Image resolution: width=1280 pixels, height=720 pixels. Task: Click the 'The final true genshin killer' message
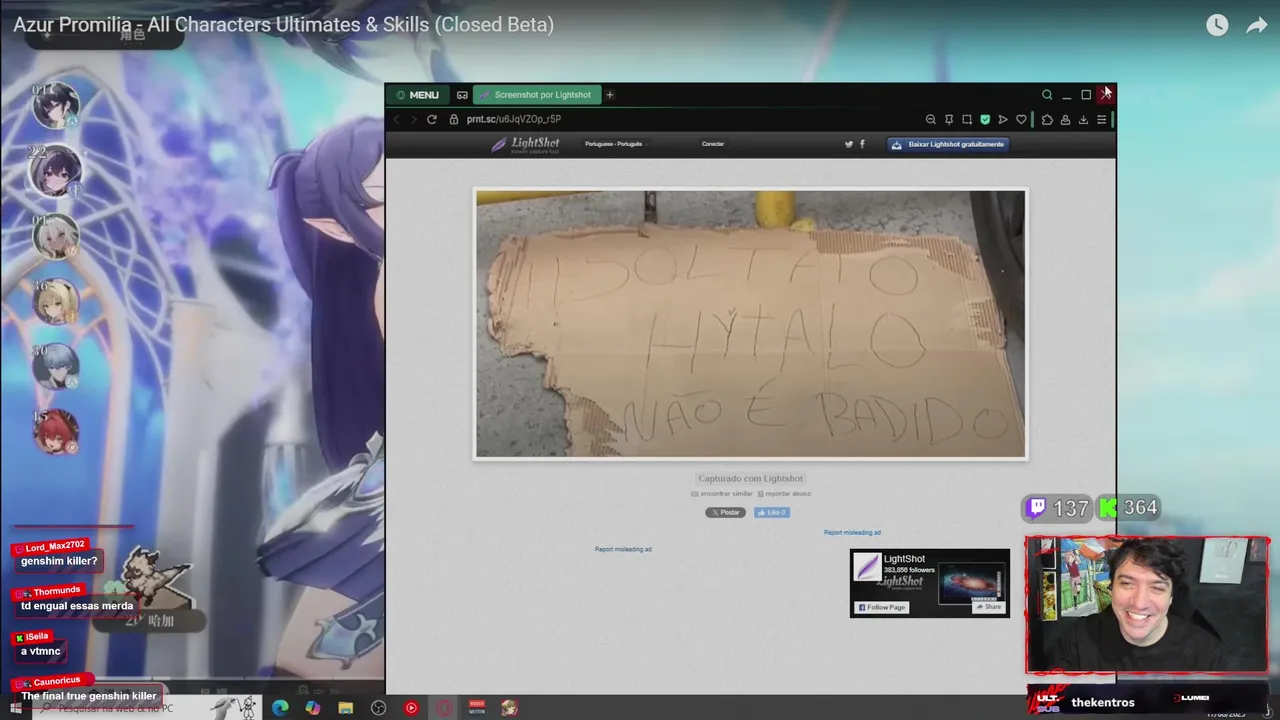click(88, 696)
